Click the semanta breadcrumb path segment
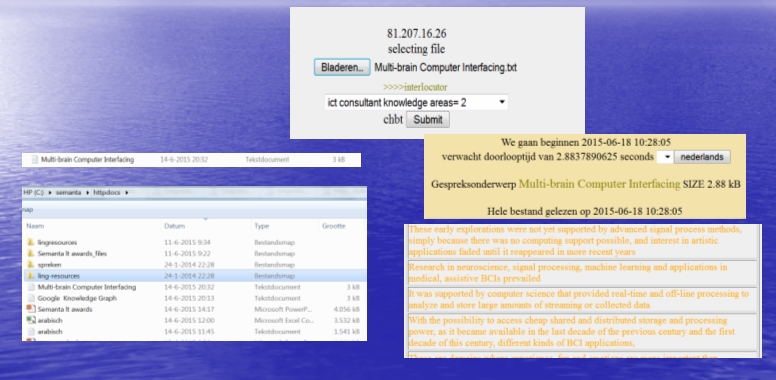This screenshot has height=380, width=776. tap(68, 192)
